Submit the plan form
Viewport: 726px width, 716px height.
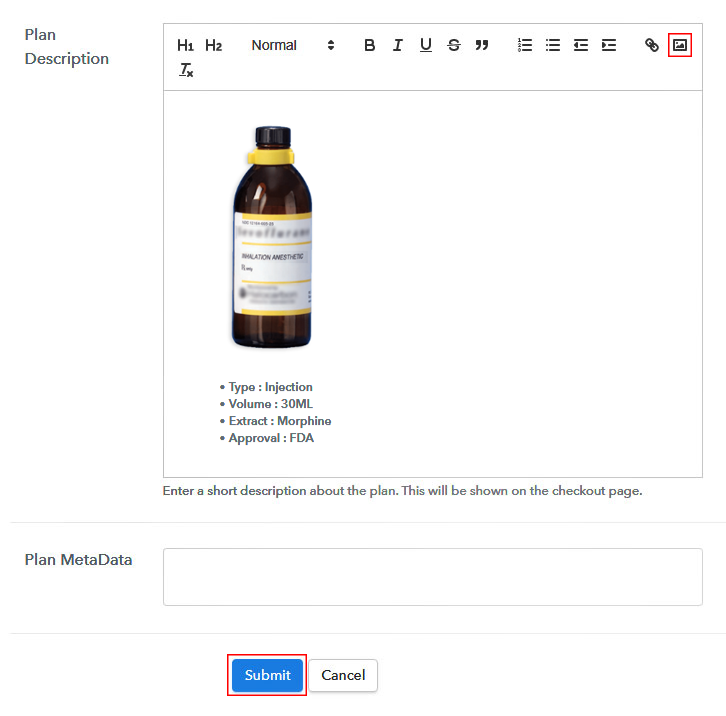point(267,675)
